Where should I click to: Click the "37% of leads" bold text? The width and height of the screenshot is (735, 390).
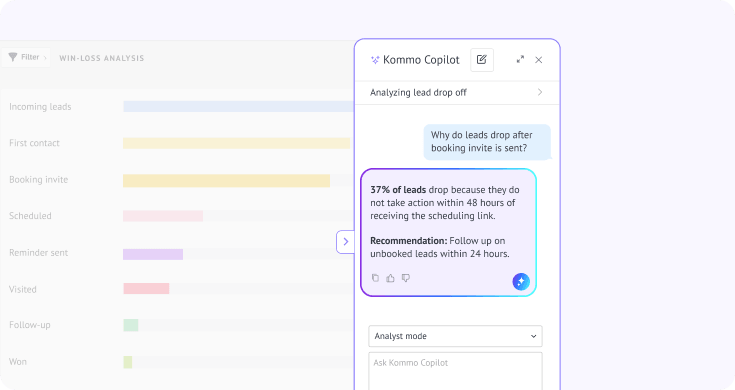tap(398, 190)
